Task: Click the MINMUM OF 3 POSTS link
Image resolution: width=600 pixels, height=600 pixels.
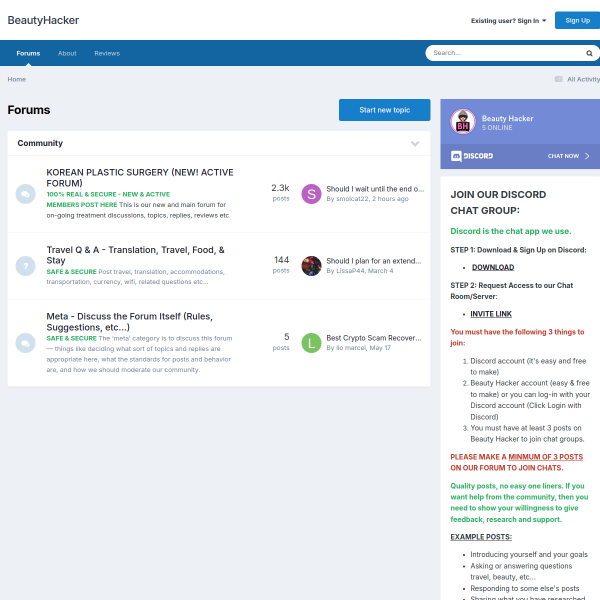Action: click(546, 457)
